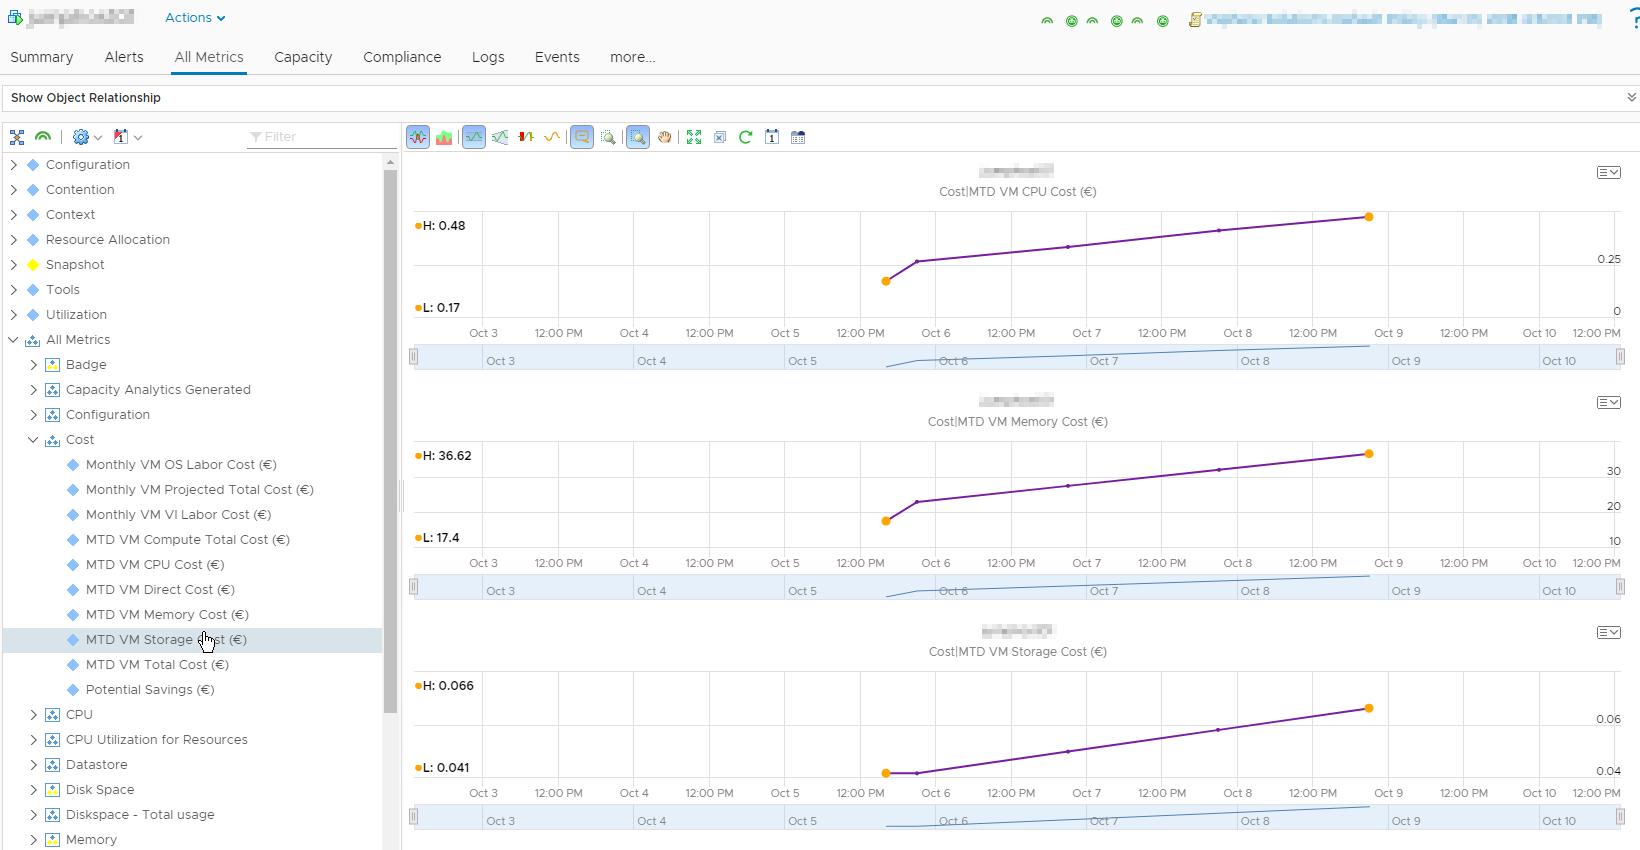Expand the CPU metrics group
The image size is (1640, 850).
(x=33, y=715)
